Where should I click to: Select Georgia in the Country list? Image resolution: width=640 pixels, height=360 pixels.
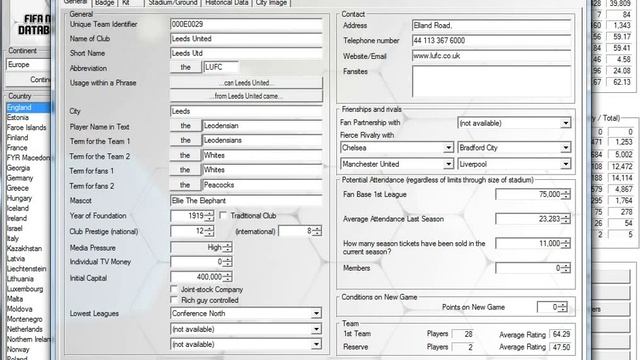pos(29,168)
